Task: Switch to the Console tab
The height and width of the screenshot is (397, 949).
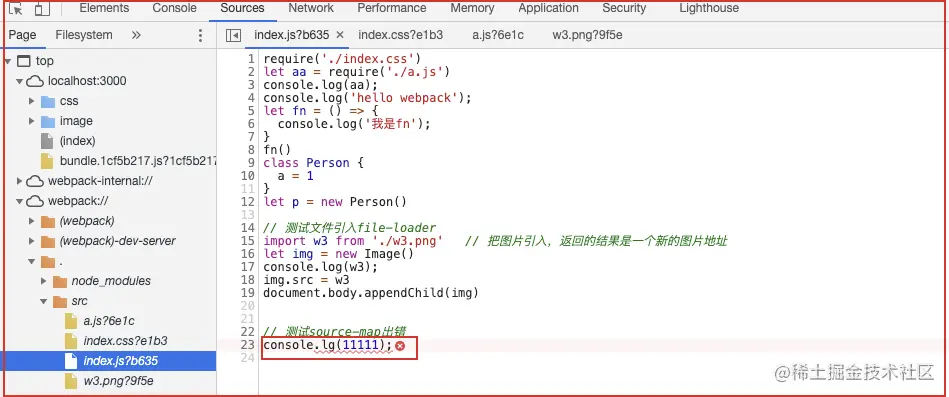Action: click(x=174, y=8)
